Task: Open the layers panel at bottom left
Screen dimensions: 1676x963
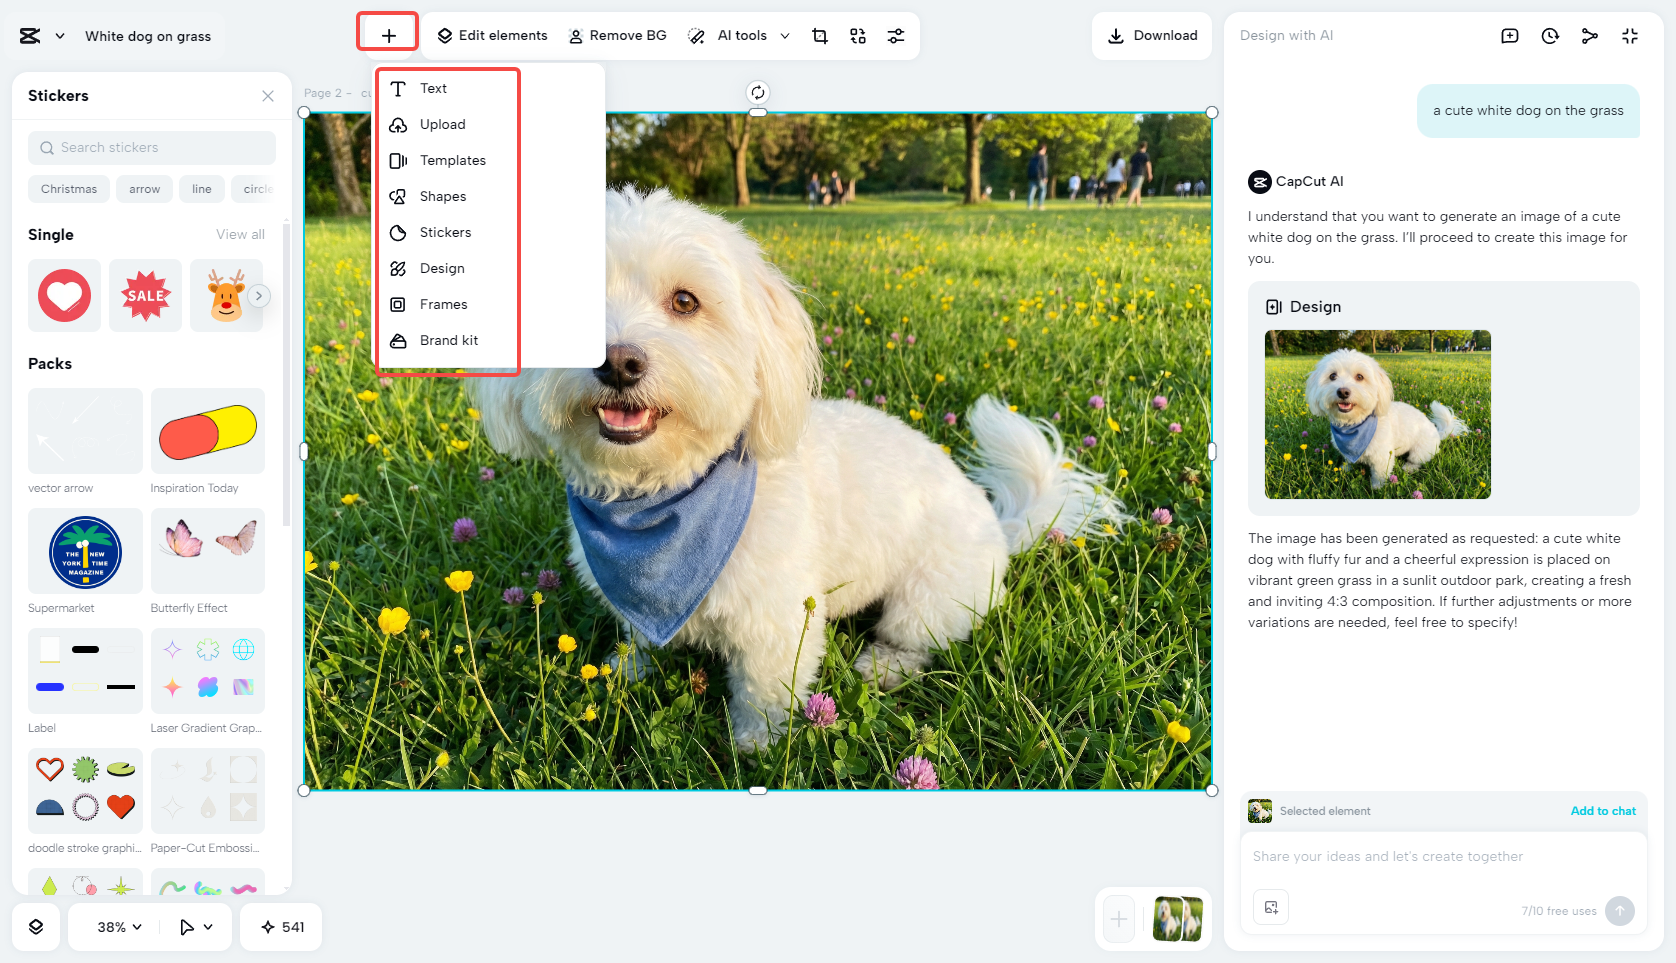Action: point(36,927)
